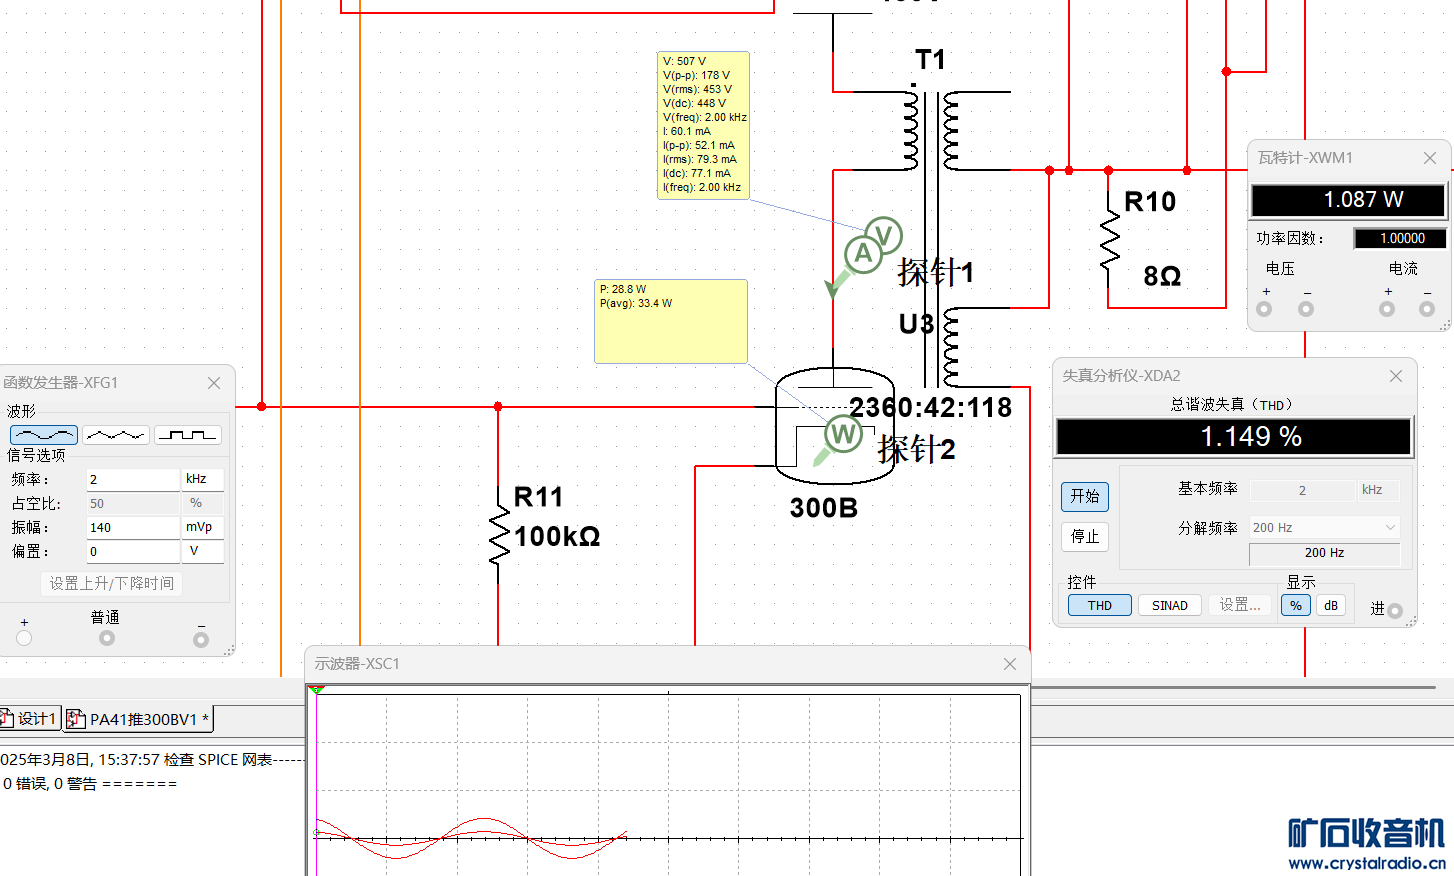Viewport: 1454px width, 876px height.
Task: Select the sine waveform button
Action: (x=44, y=435)
